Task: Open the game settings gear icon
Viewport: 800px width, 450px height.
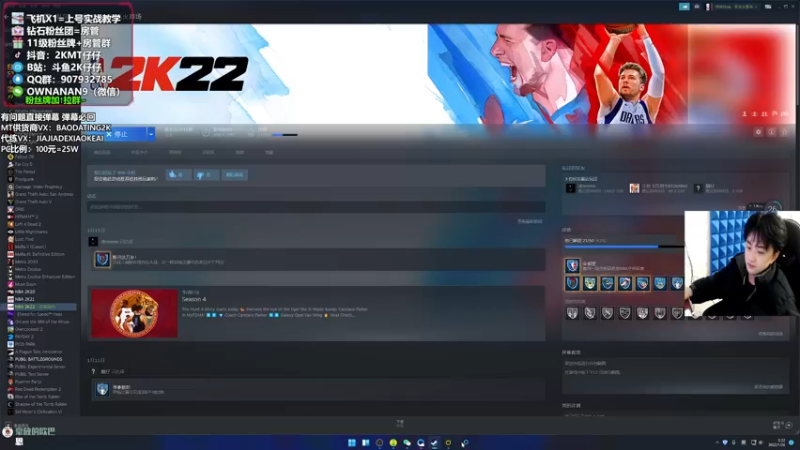Action: click(758, 132)
